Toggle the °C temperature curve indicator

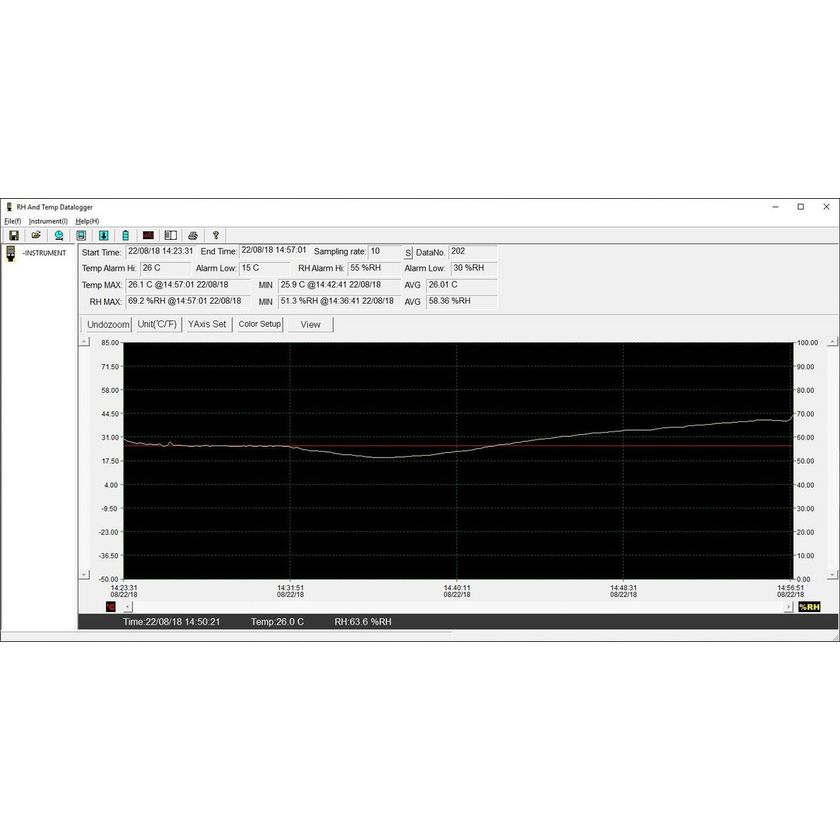click(110, 606)
